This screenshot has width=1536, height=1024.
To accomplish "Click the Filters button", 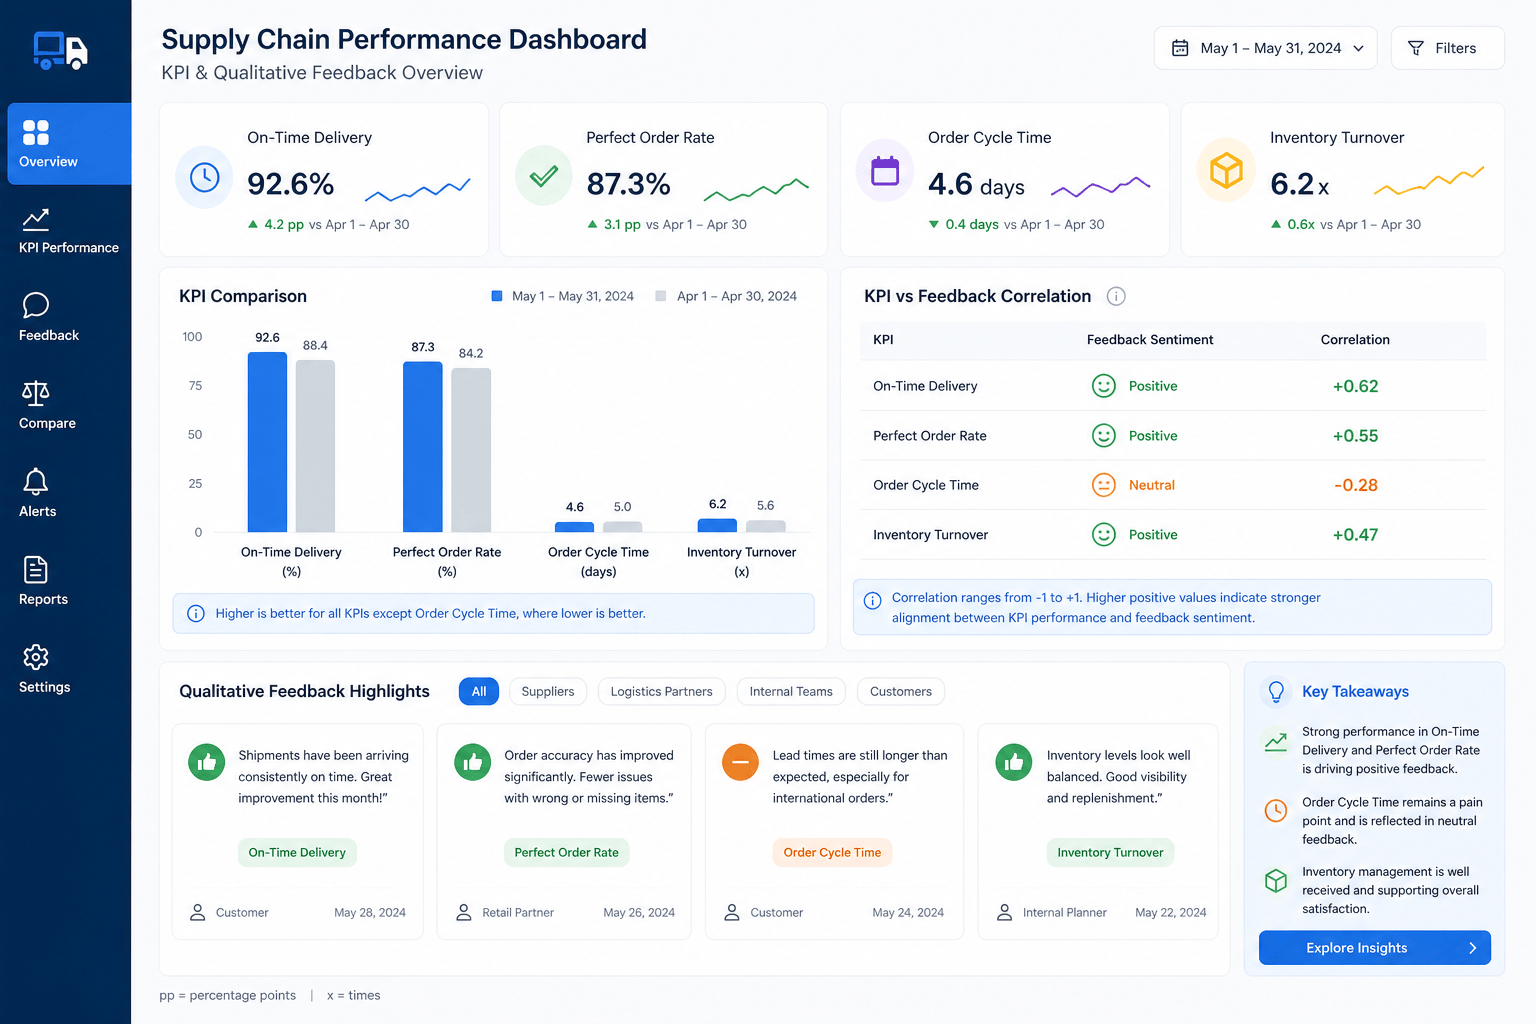I will [x=1447, y=48].
